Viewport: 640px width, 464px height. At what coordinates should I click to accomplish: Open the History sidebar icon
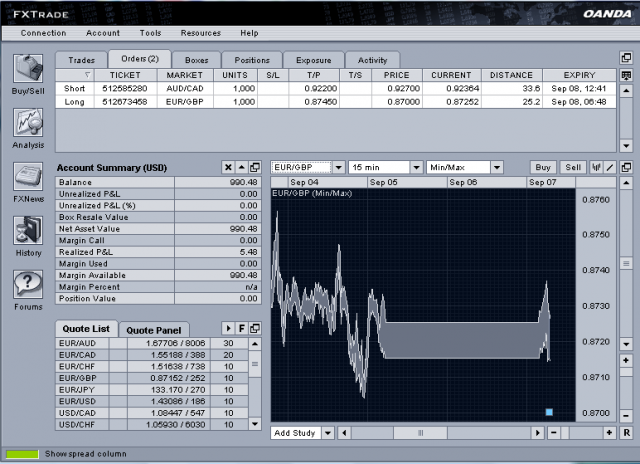click(28, 231)
